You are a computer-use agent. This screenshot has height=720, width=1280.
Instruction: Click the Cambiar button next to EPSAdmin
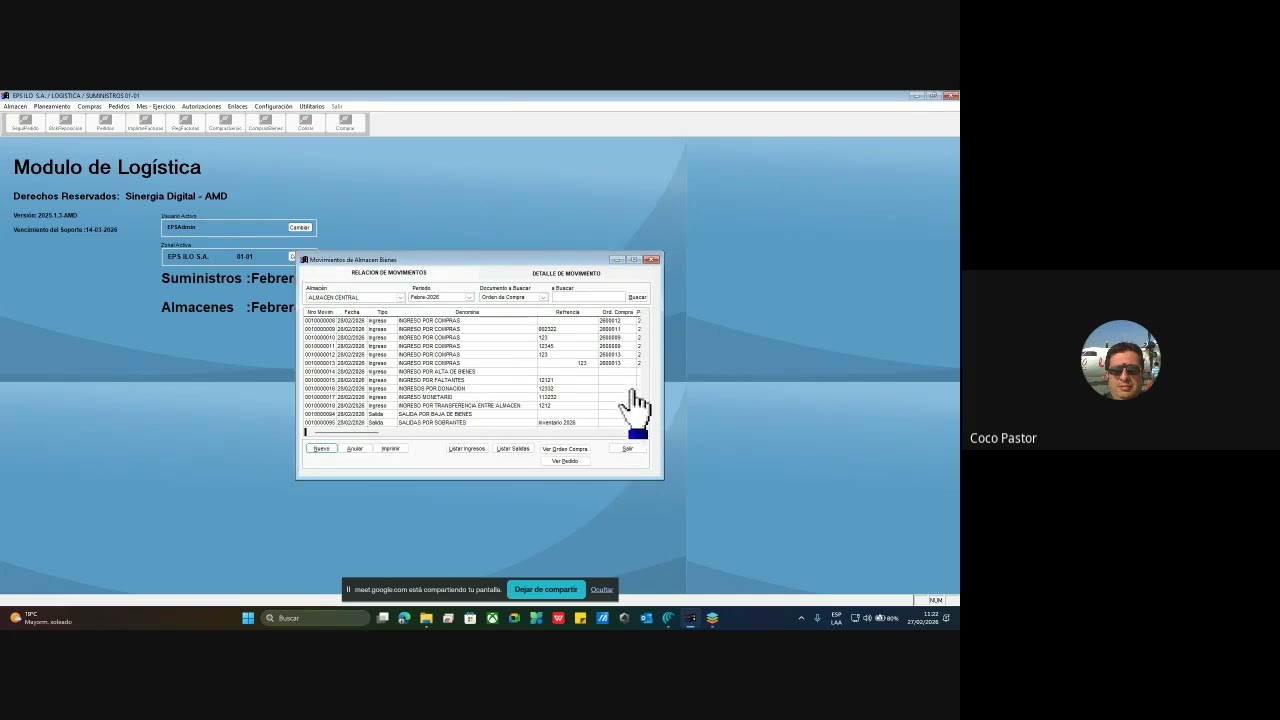click(x=300, y=227)
